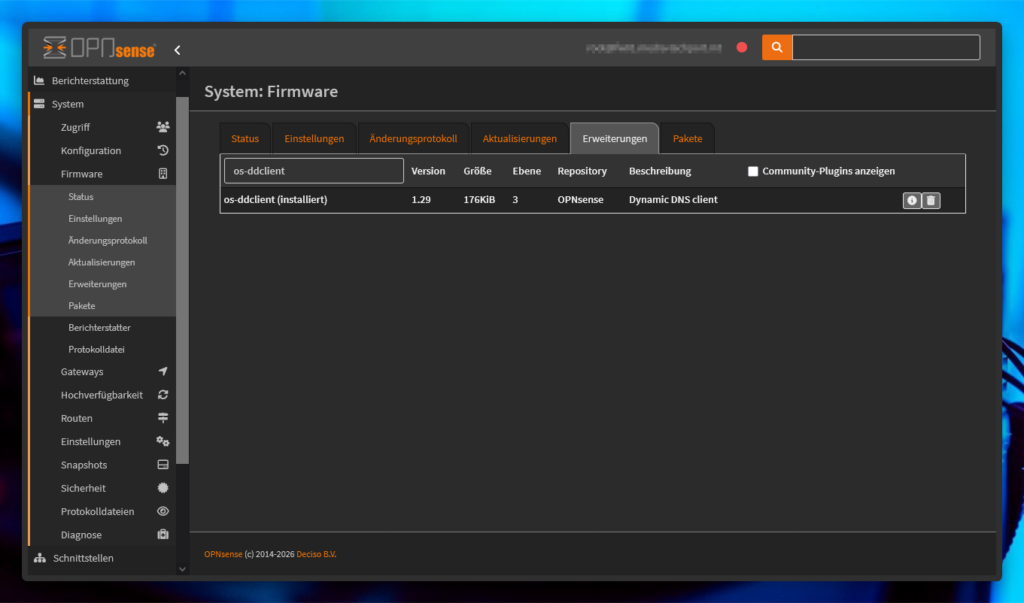
Task: Click the red status indicator dot
Action: click(742, 47)
